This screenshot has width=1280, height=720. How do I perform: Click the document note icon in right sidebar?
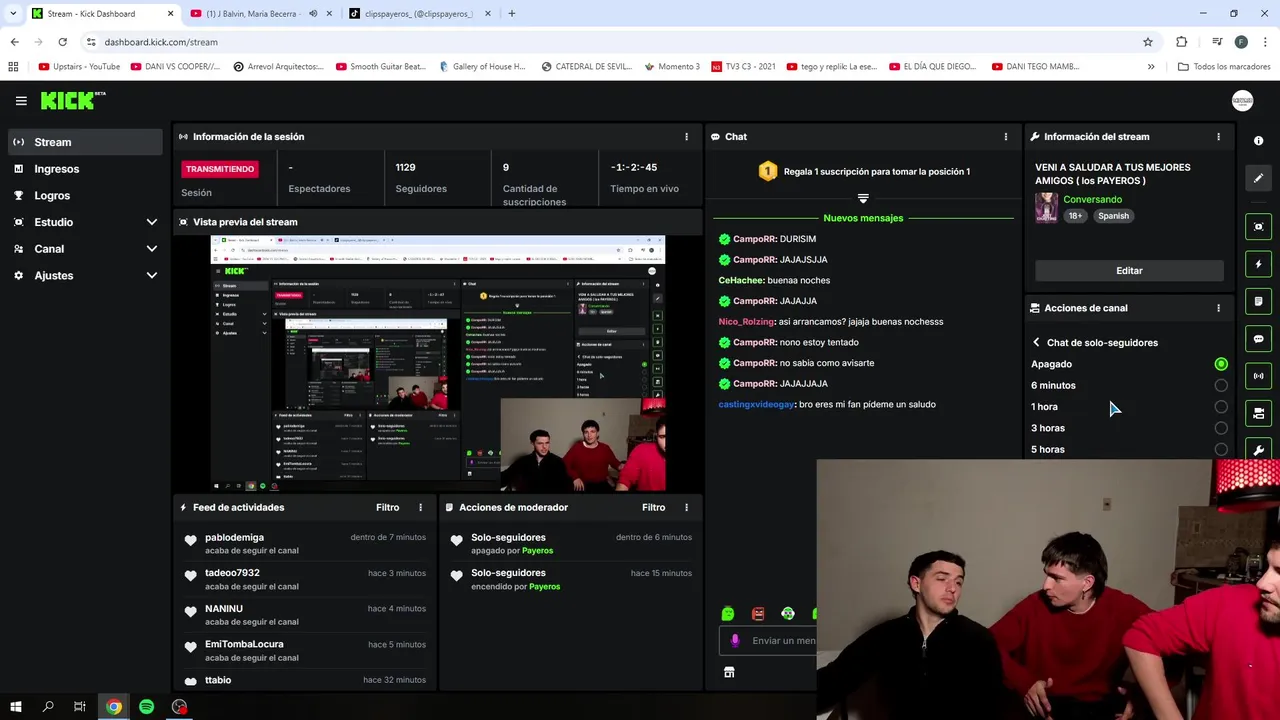[x=1258, y=301]
